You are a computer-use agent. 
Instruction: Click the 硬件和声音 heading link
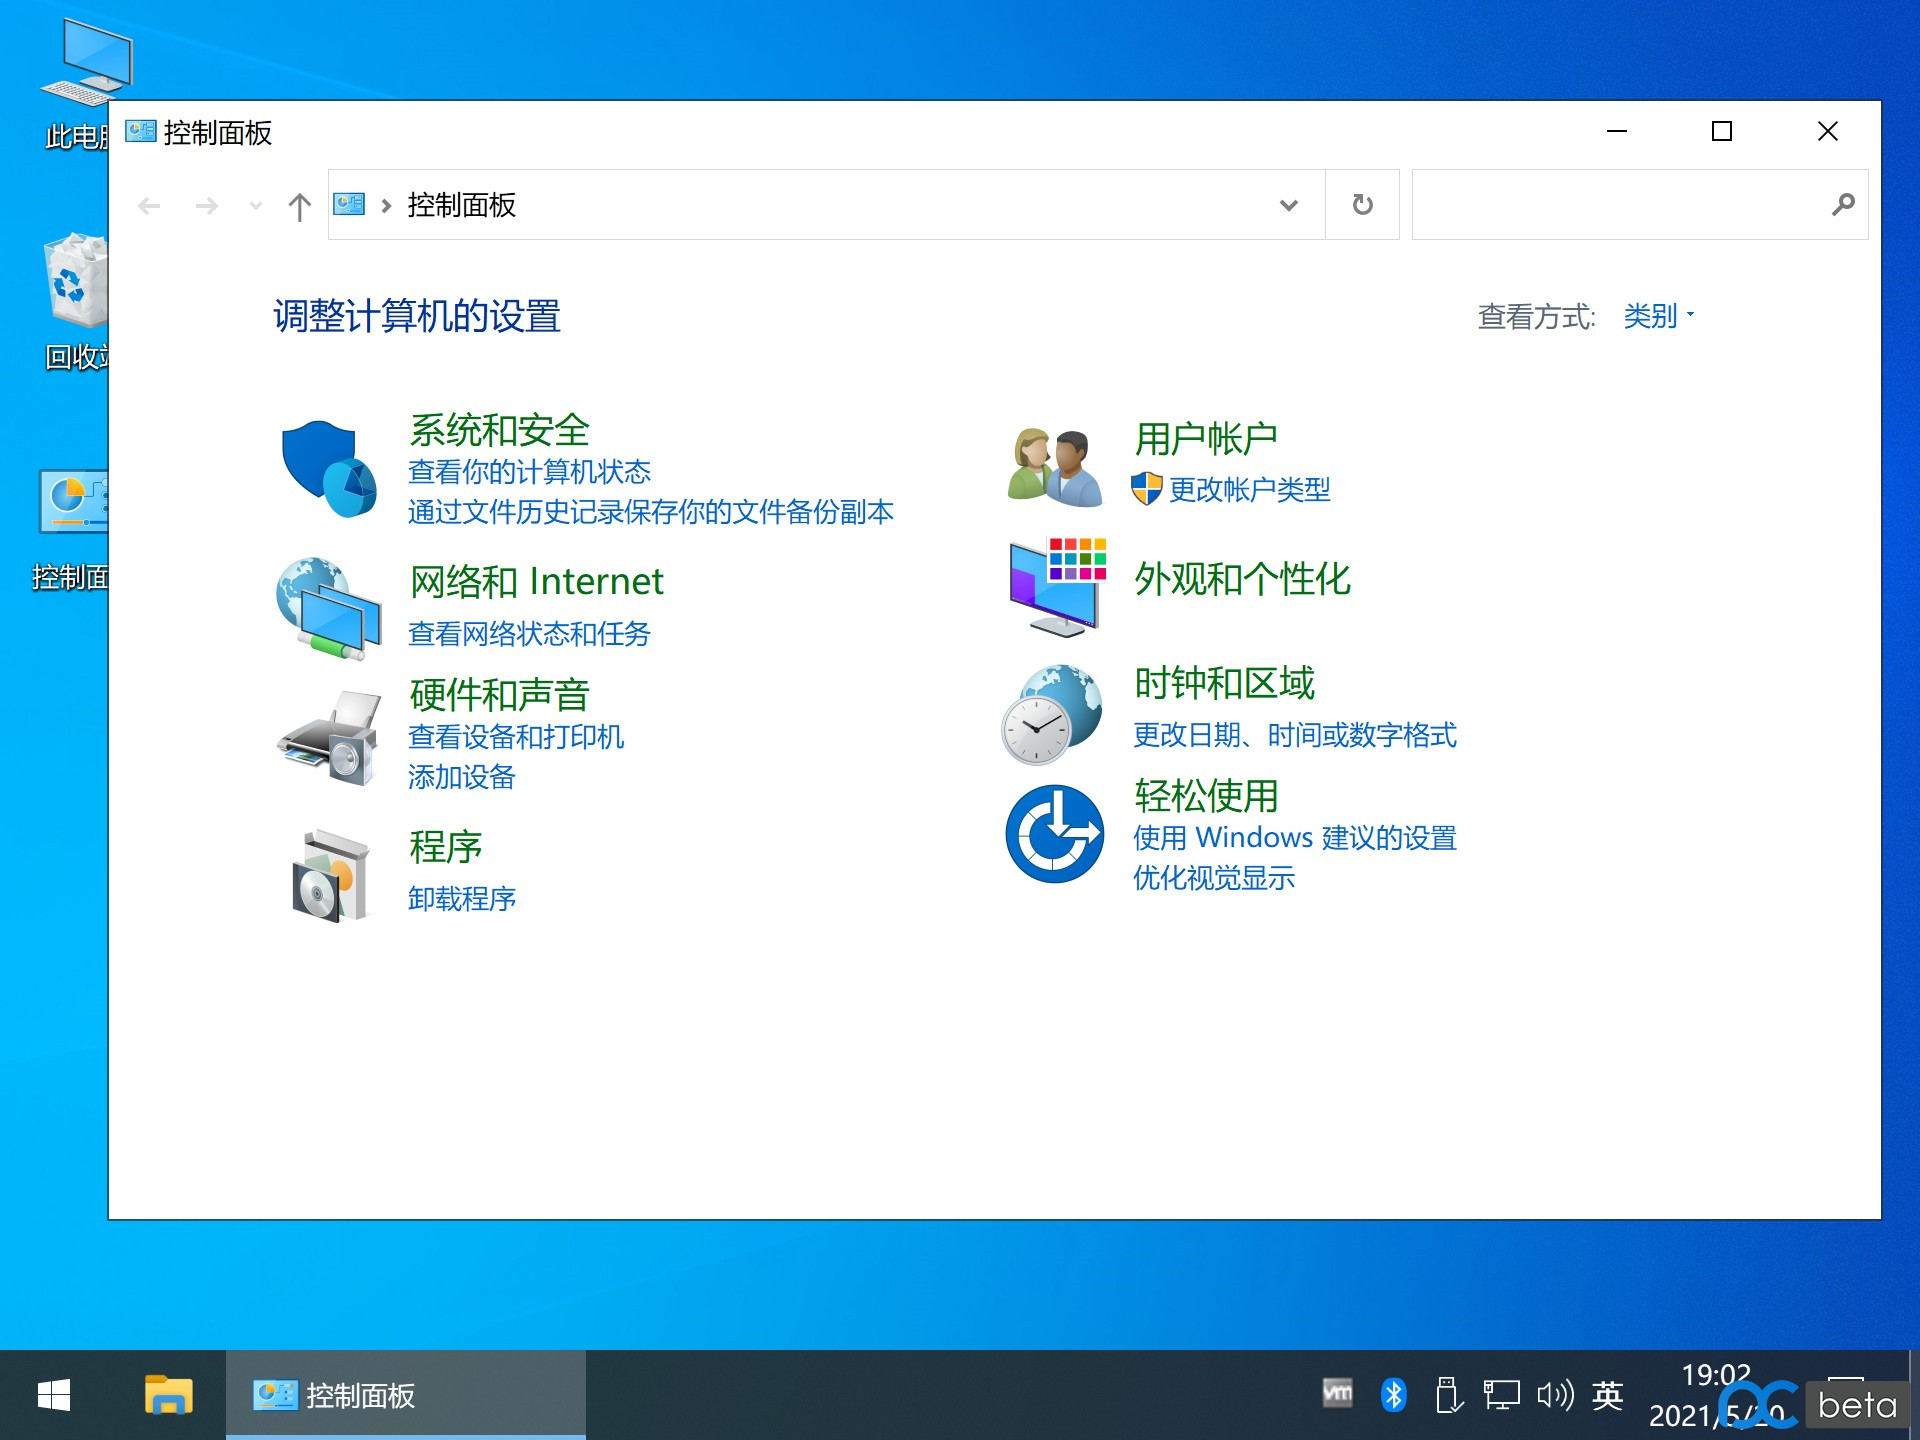(x=499, y=694)
